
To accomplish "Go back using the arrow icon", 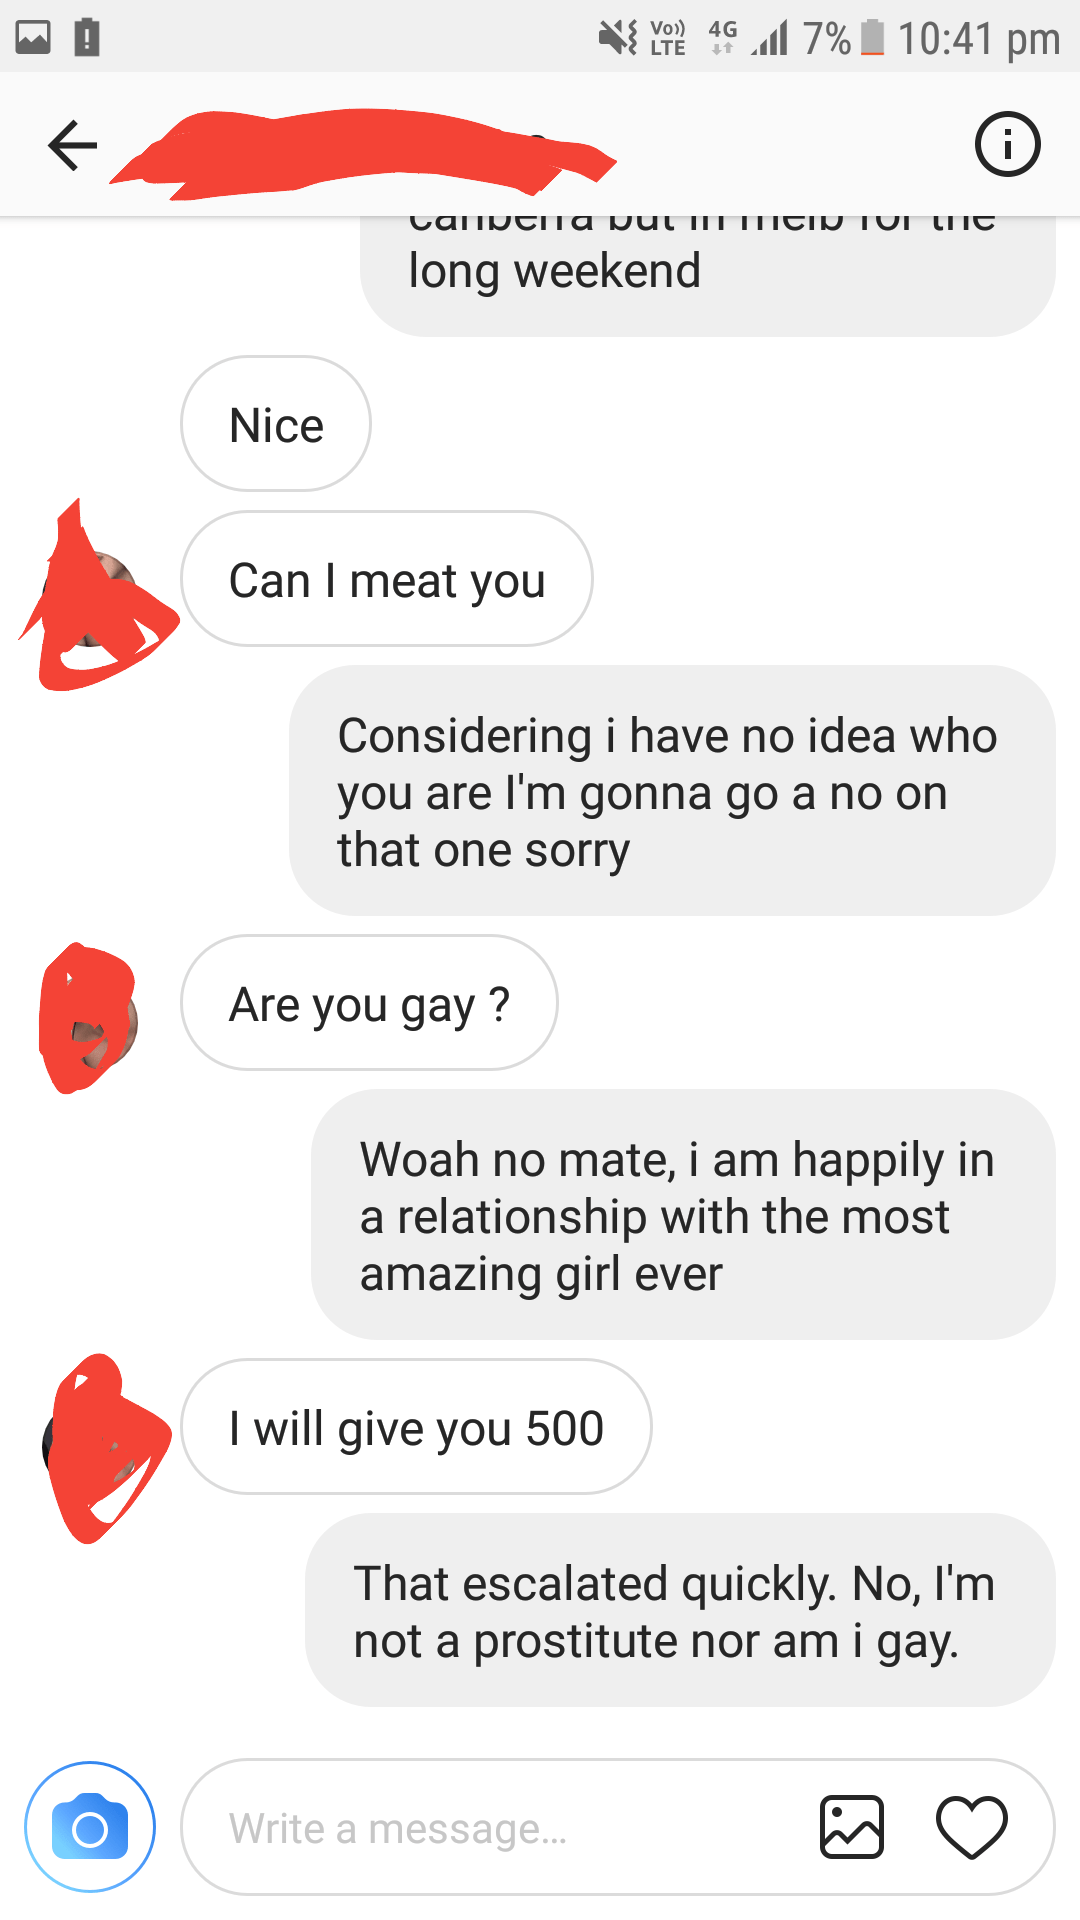I will click(73, 145).
